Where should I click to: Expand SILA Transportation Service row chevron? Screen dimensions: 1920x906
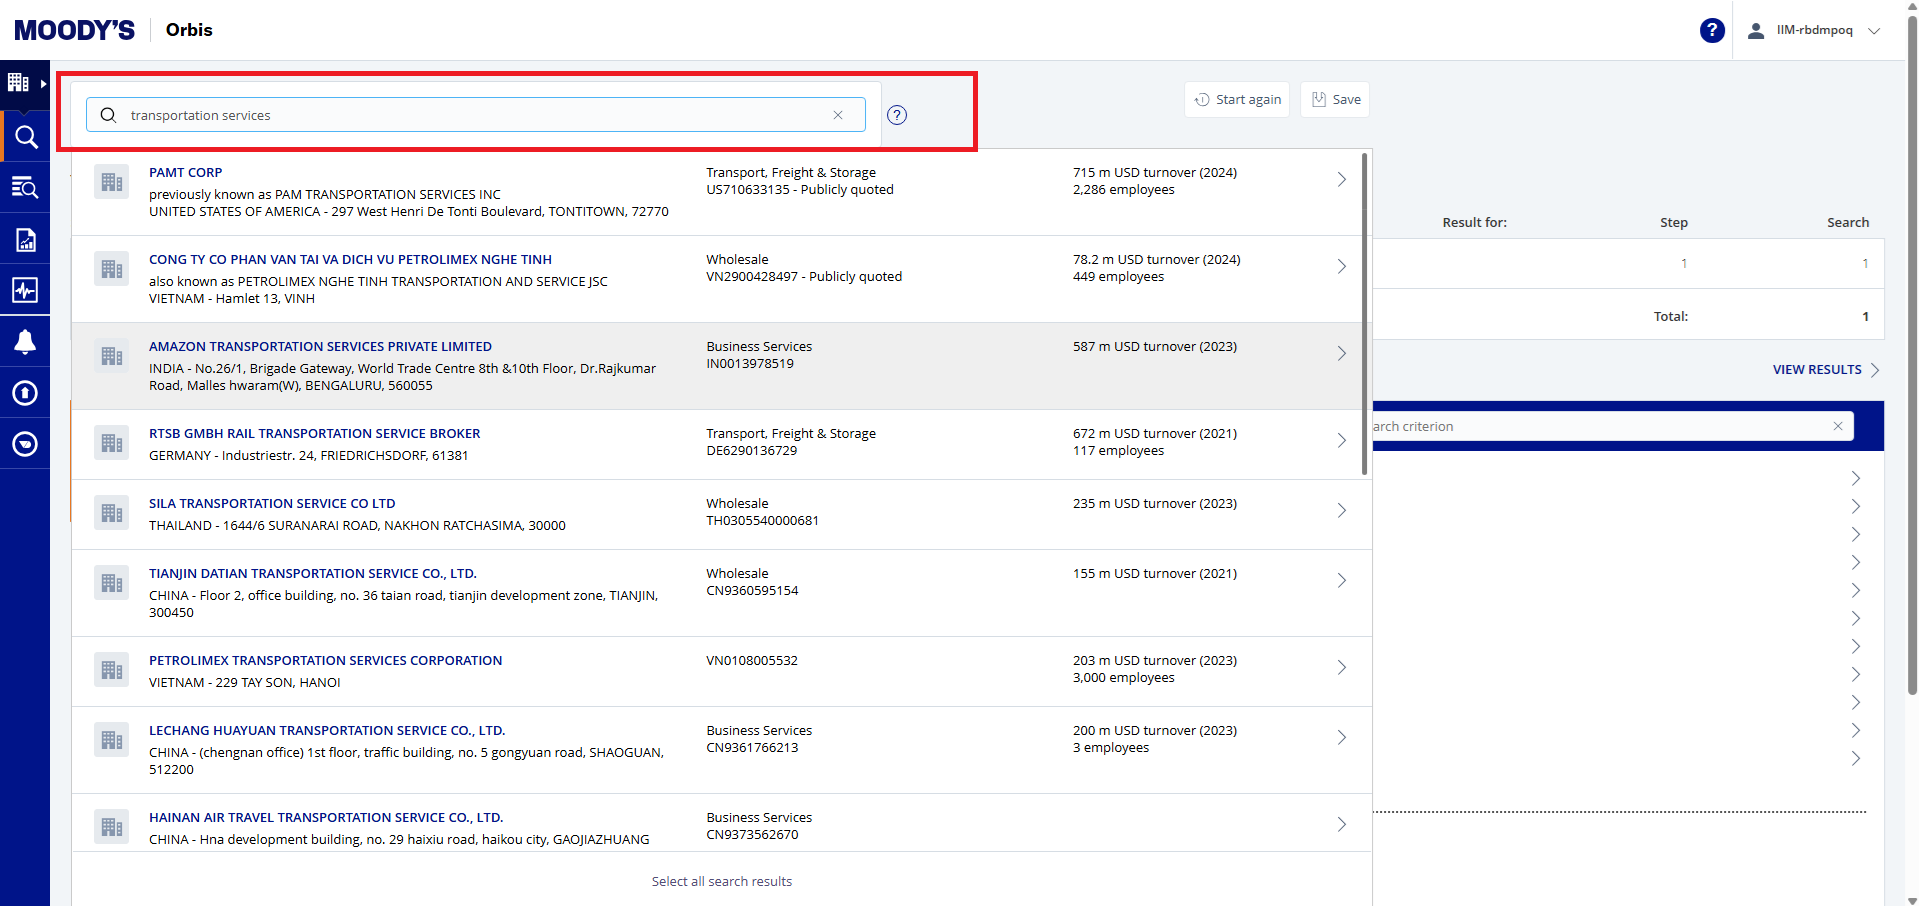point(1341,511)
